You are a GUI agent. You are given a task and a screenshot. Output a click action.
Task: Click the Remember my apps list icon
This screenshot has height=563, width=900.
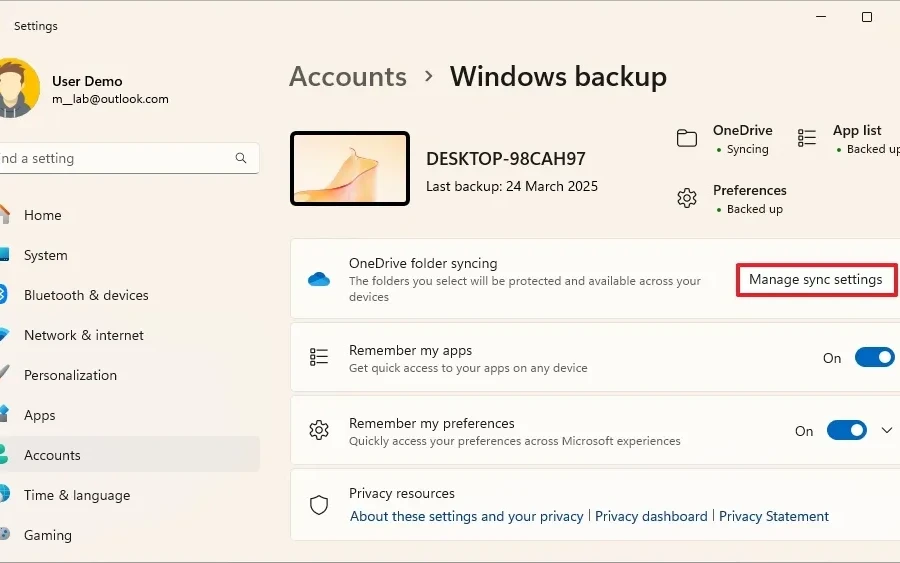(x=319, y=357)
